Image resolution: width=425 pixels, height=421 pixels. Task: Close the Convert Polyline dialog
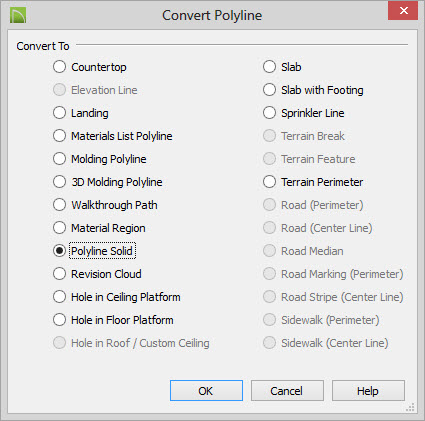pyautogui.click(x=403, y=11)
